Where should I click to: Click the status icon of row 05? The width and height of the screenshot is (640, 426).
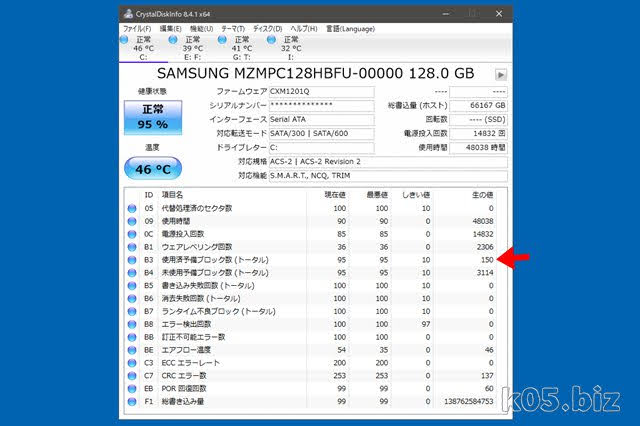point(132,209)
